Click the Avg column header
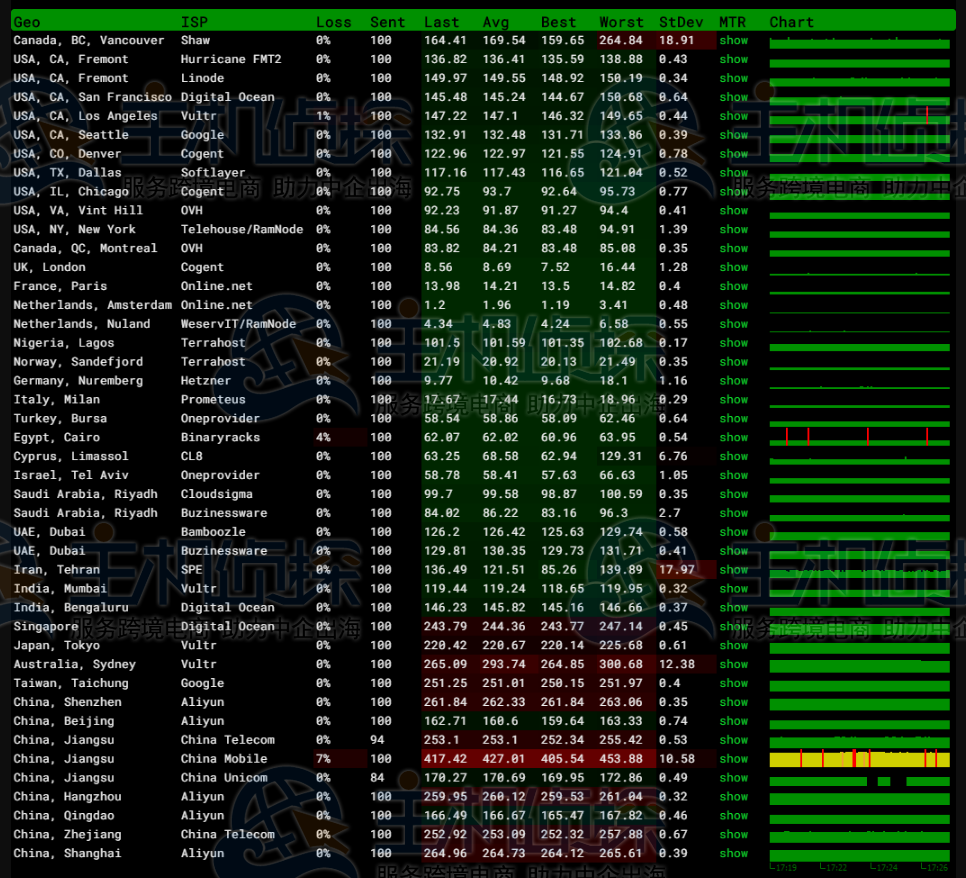 click(496, 22)
